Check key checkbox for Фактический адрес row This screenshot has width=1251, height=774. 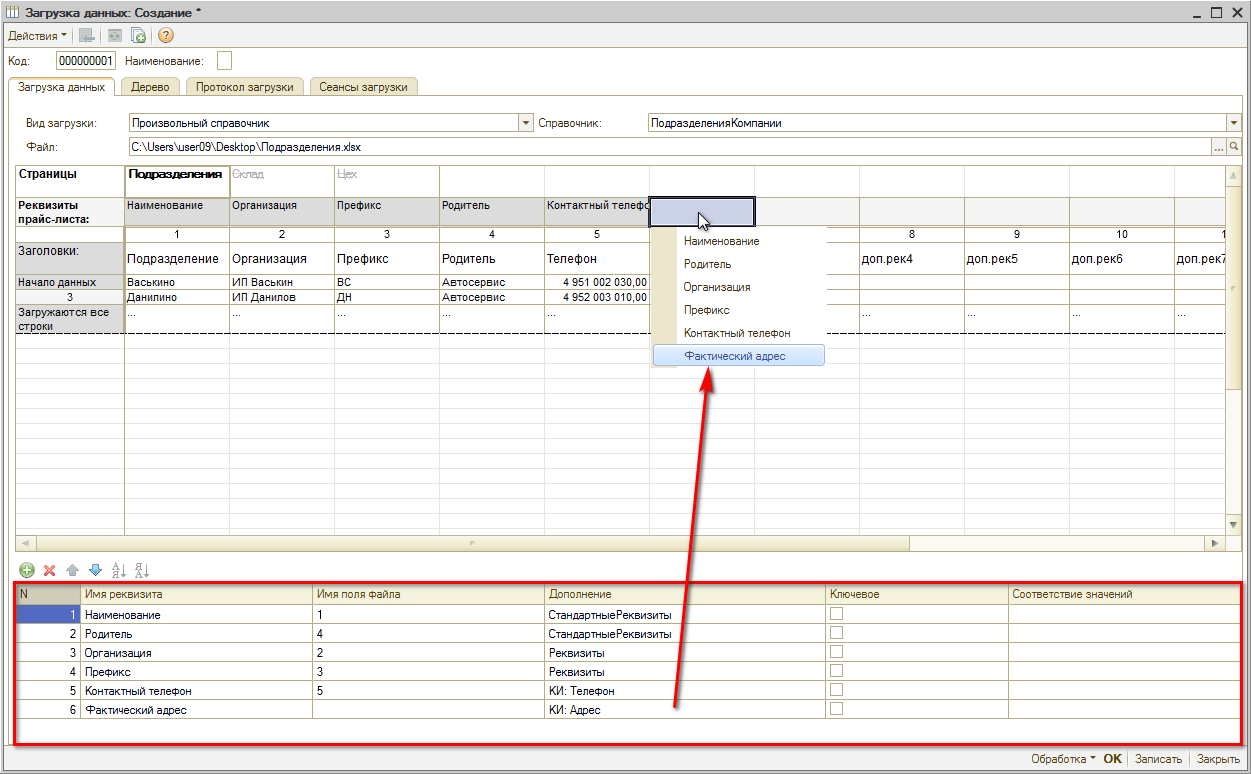tap(836, 709)
